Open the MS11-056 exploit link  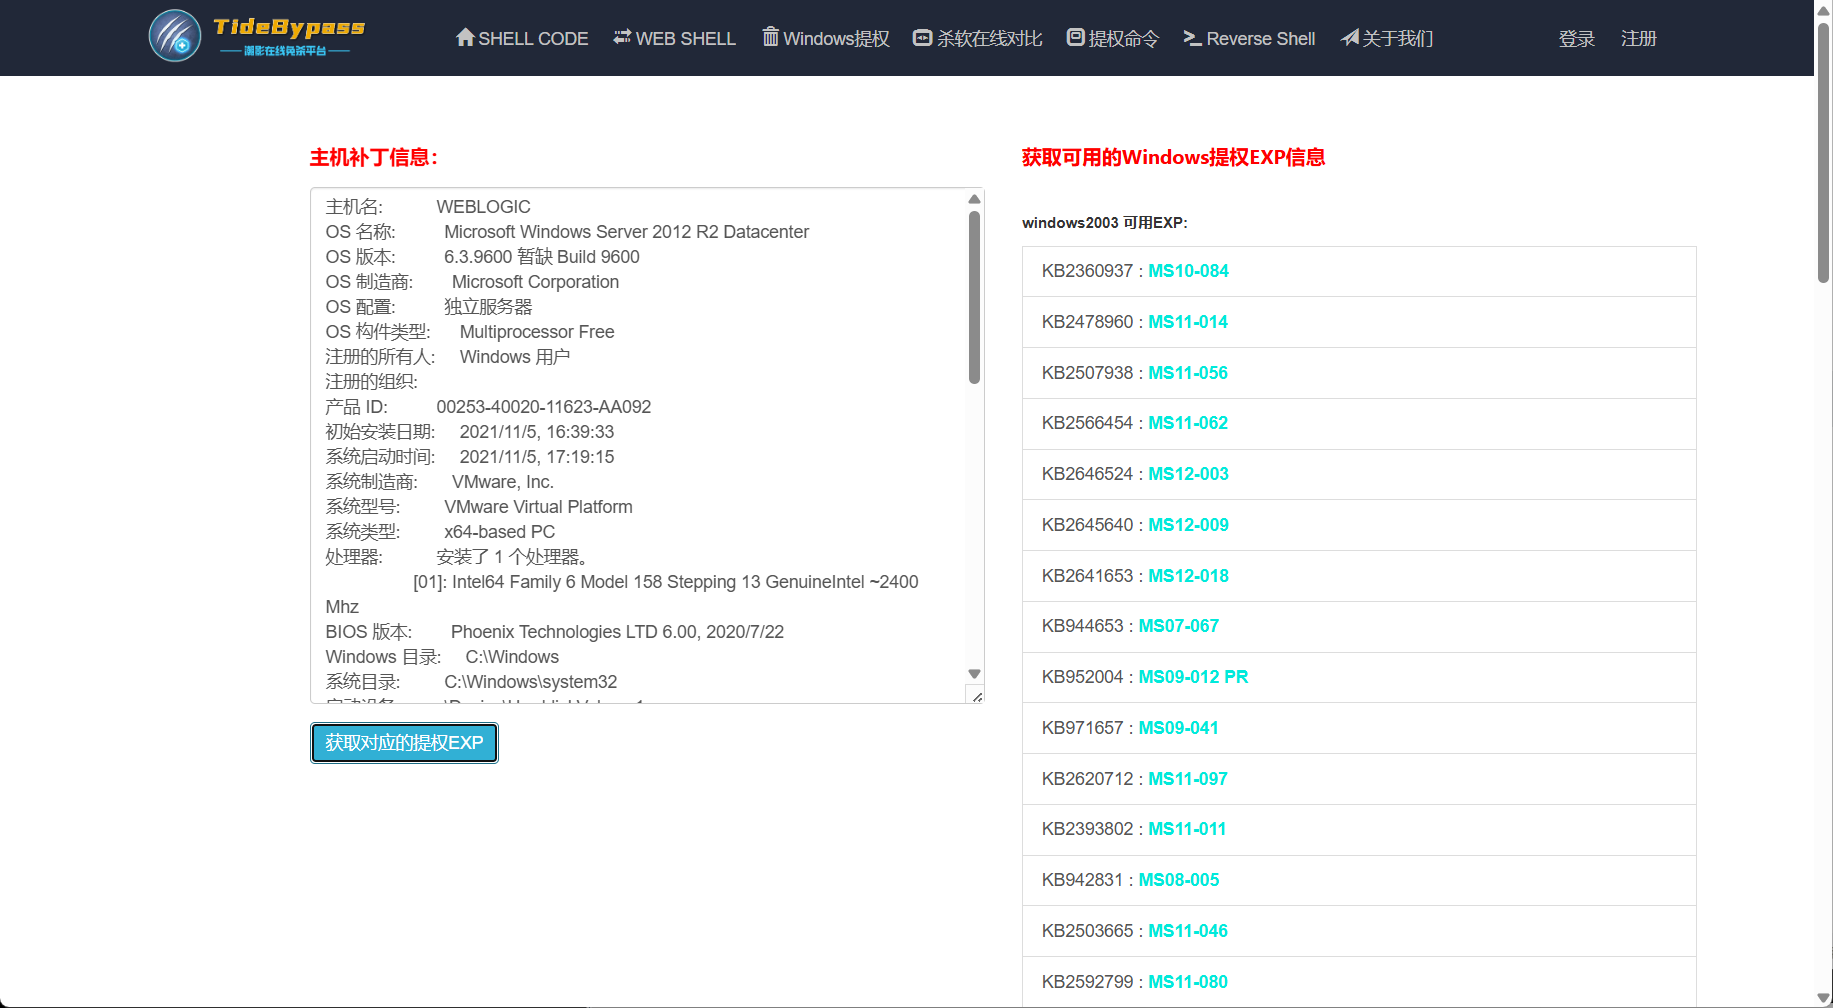point(1188,373)
